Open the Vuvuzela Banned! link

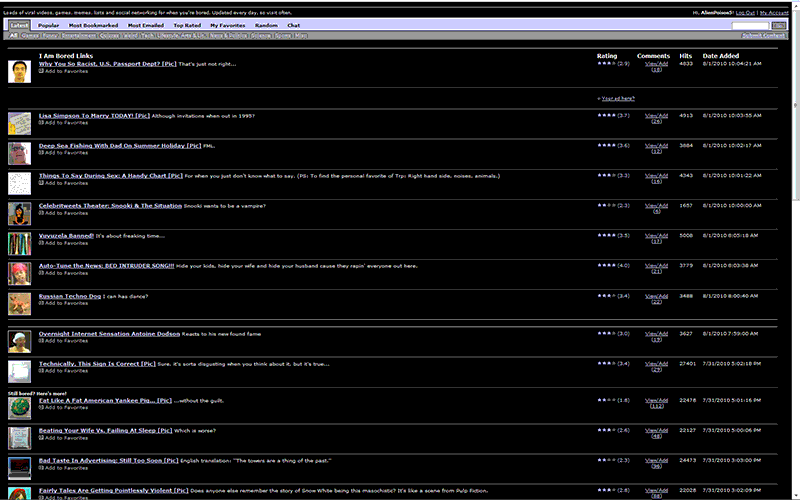[x=66, y=236]
